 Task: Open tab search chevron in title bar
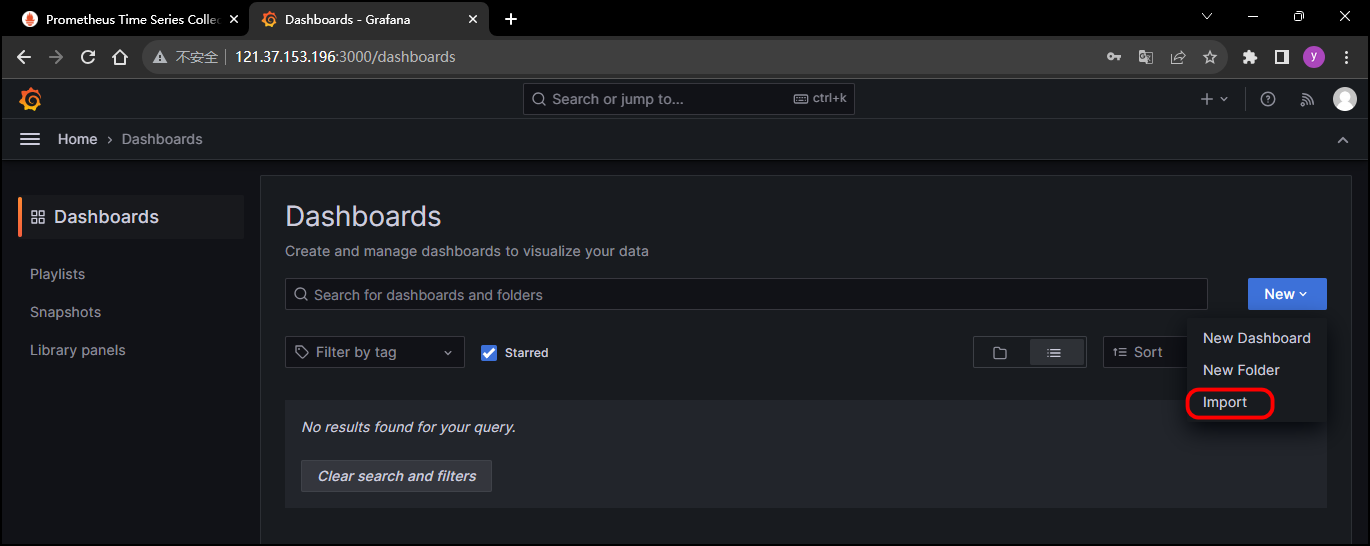click(1207, 16)
